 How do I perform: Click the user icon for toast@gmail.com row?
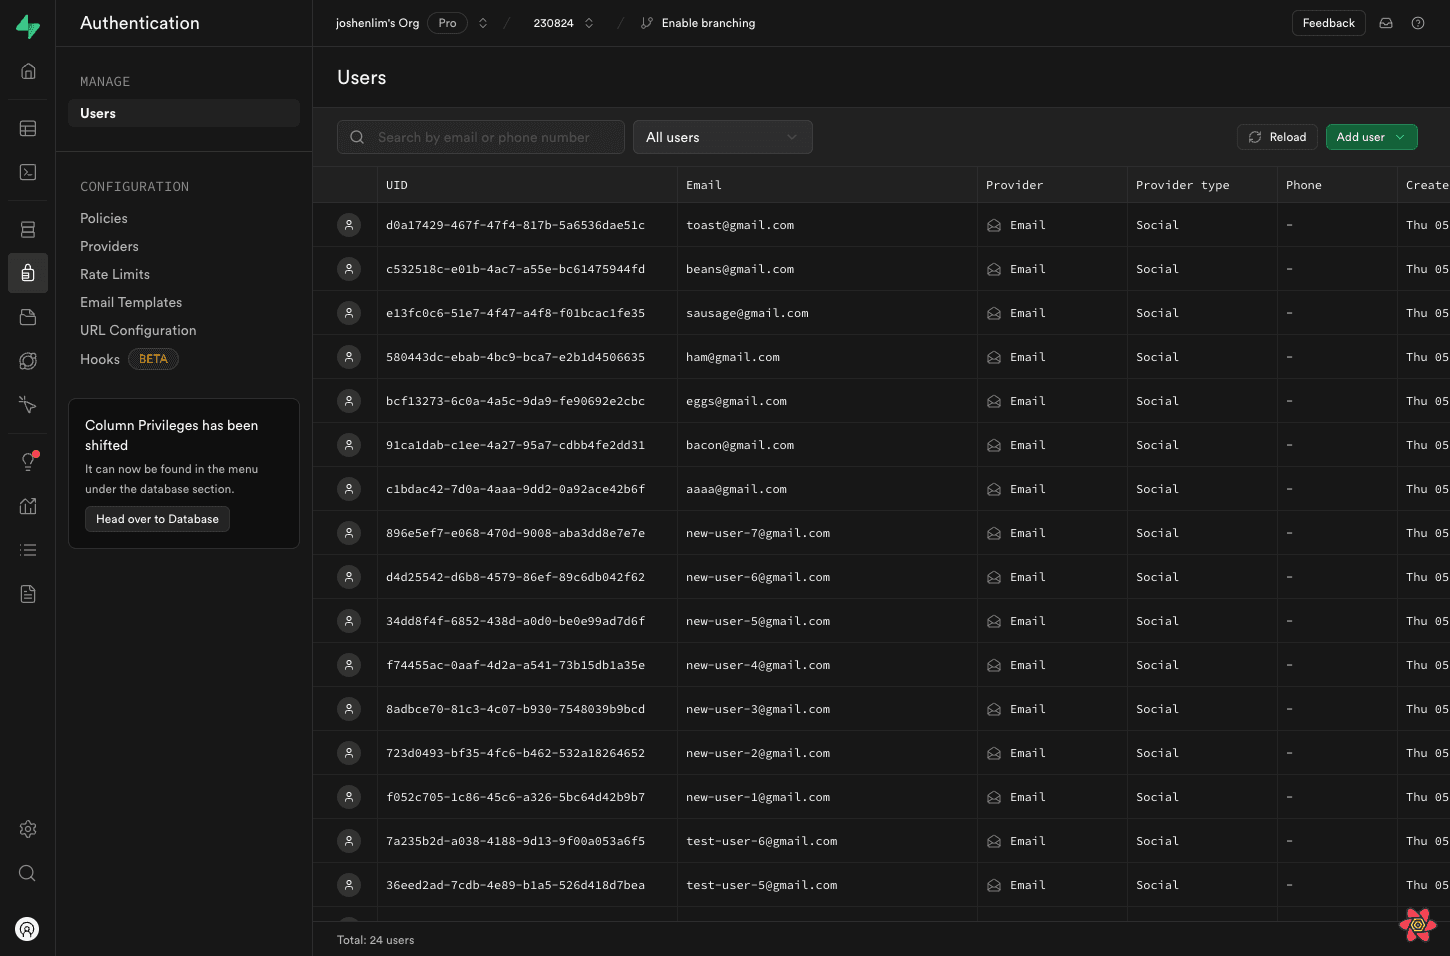[349, 225]
